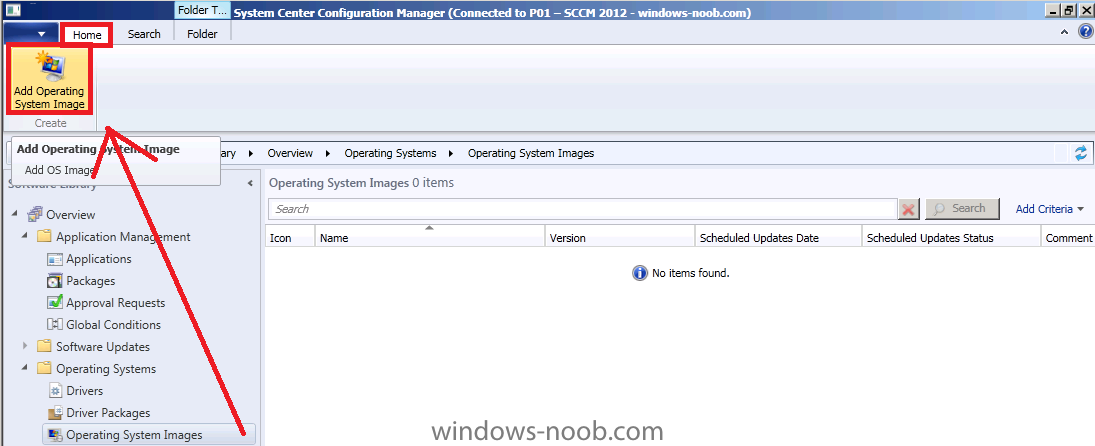Click the window system menu icon
The width and height of the screenshot is (1095, 446).
[x=13, y=10]
